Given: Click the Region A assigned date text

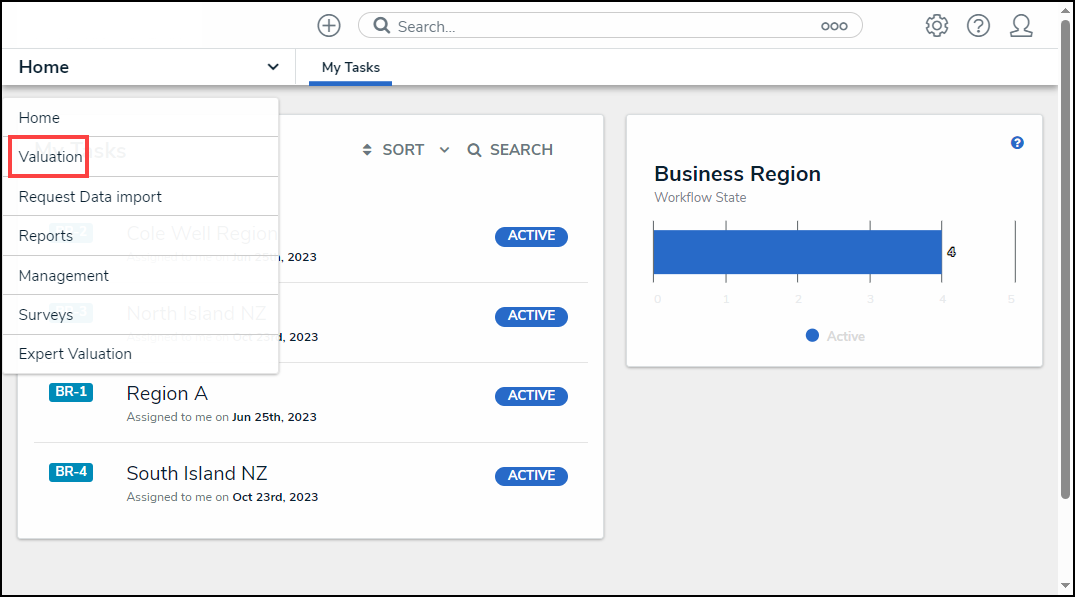Looking at the screenshot, I should click(x=221, y=417).
